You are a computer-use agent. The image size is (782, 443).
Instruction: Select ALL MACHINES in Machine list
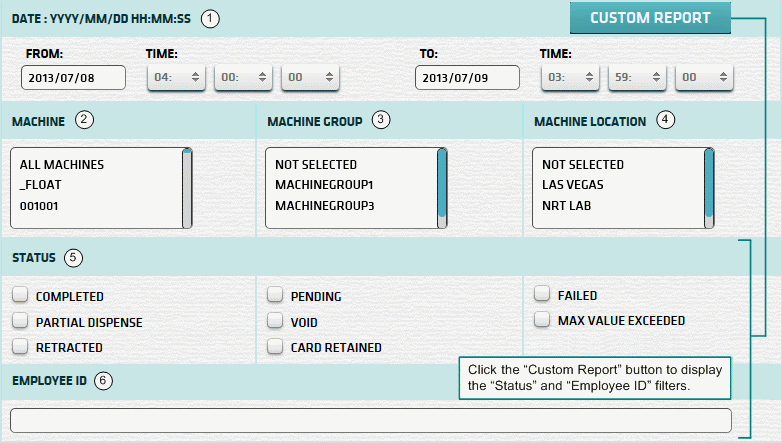61,165
